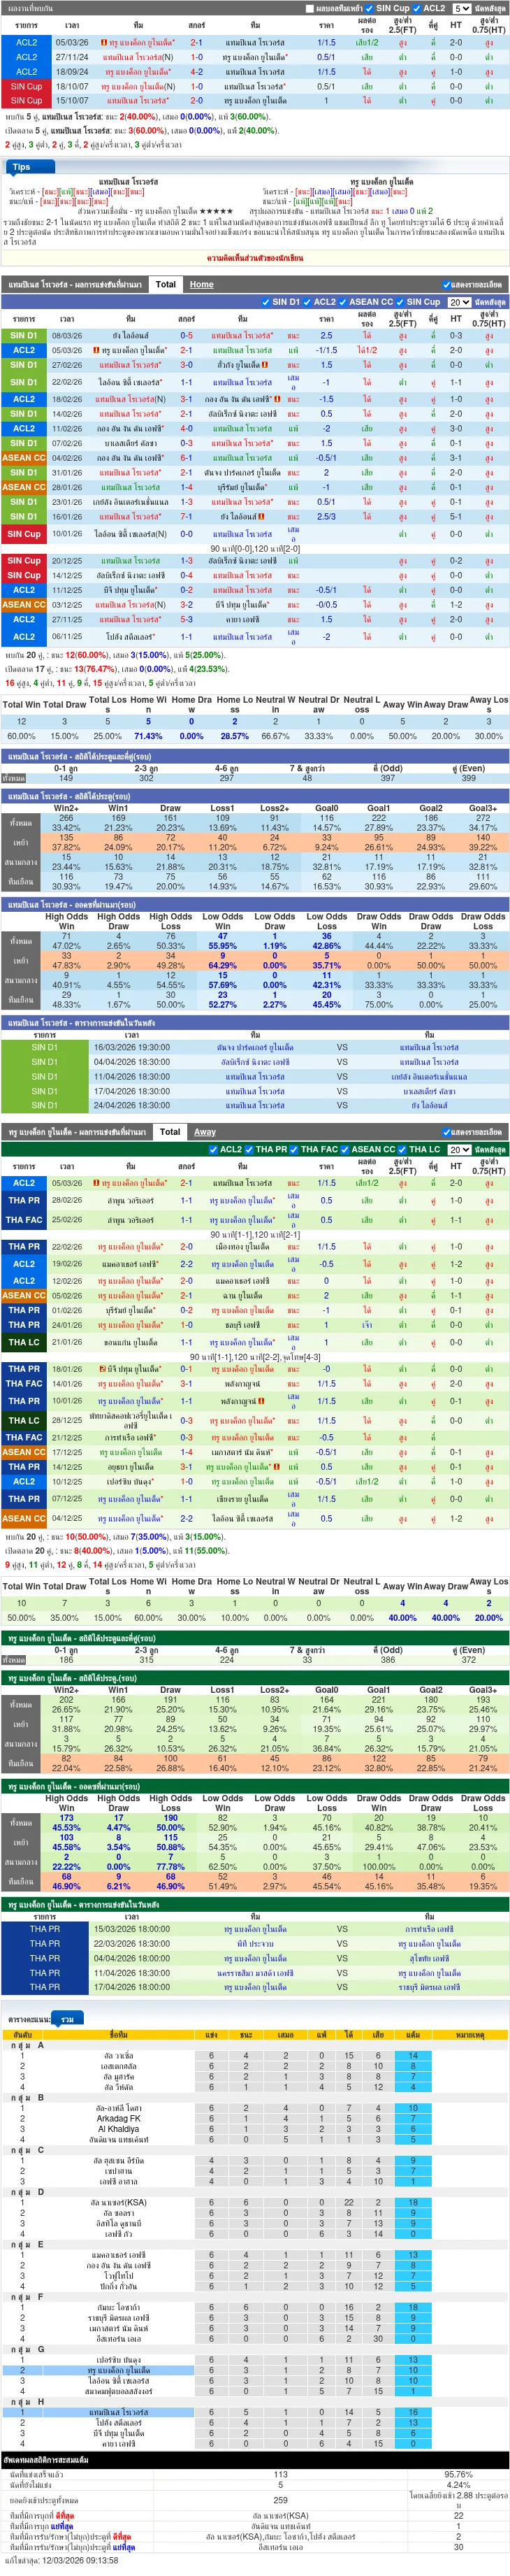Toggle the ACL2 checkbox in top filter bar
This screenshot has width=510, height=2576.
tap(417, 8)
